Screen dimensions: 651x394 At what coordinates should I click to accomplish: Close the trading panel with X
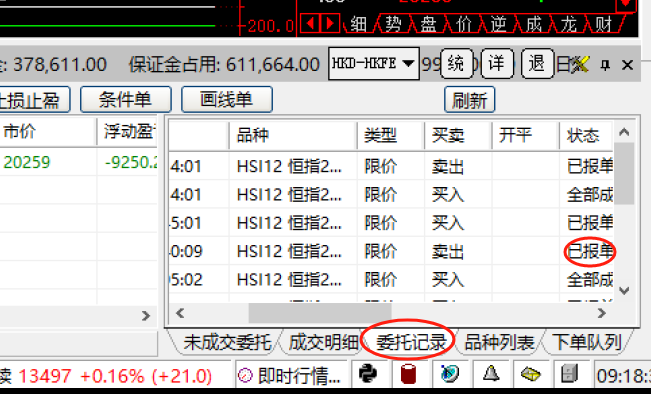tap(627, 65)
